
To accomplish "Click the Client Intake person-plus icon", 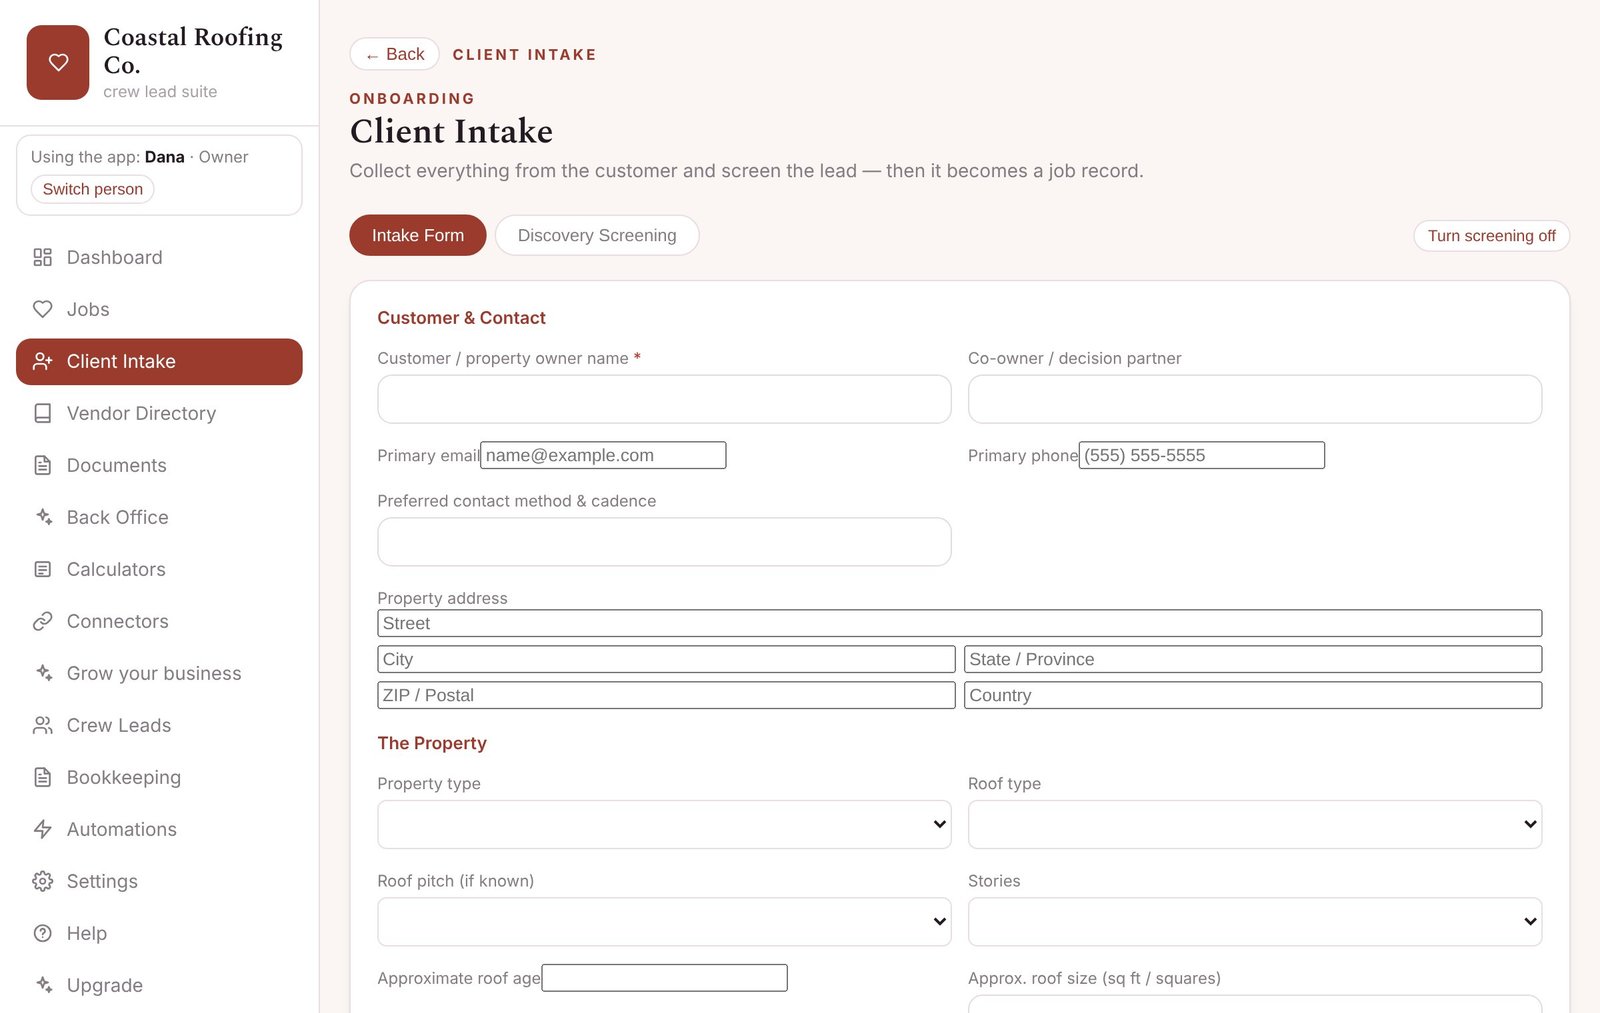I will (42, 361).
